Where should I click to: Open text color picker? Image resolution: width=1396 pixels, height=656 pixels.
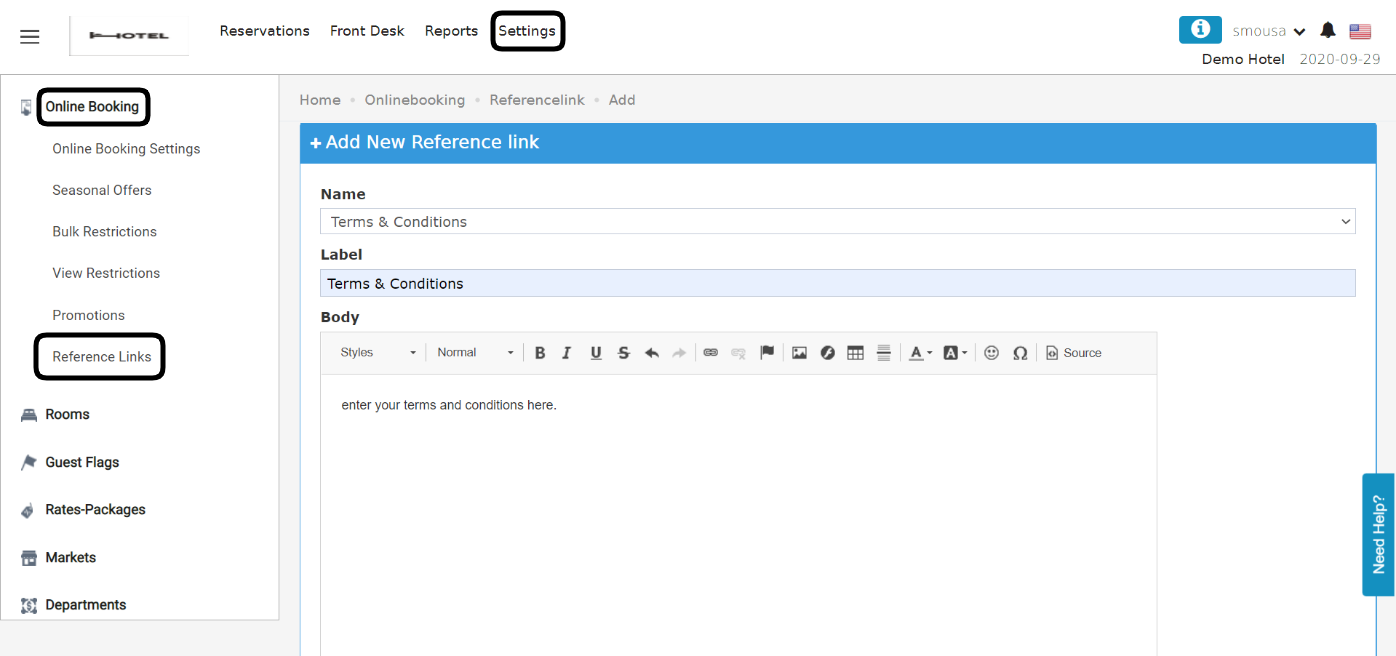(920, 353)
